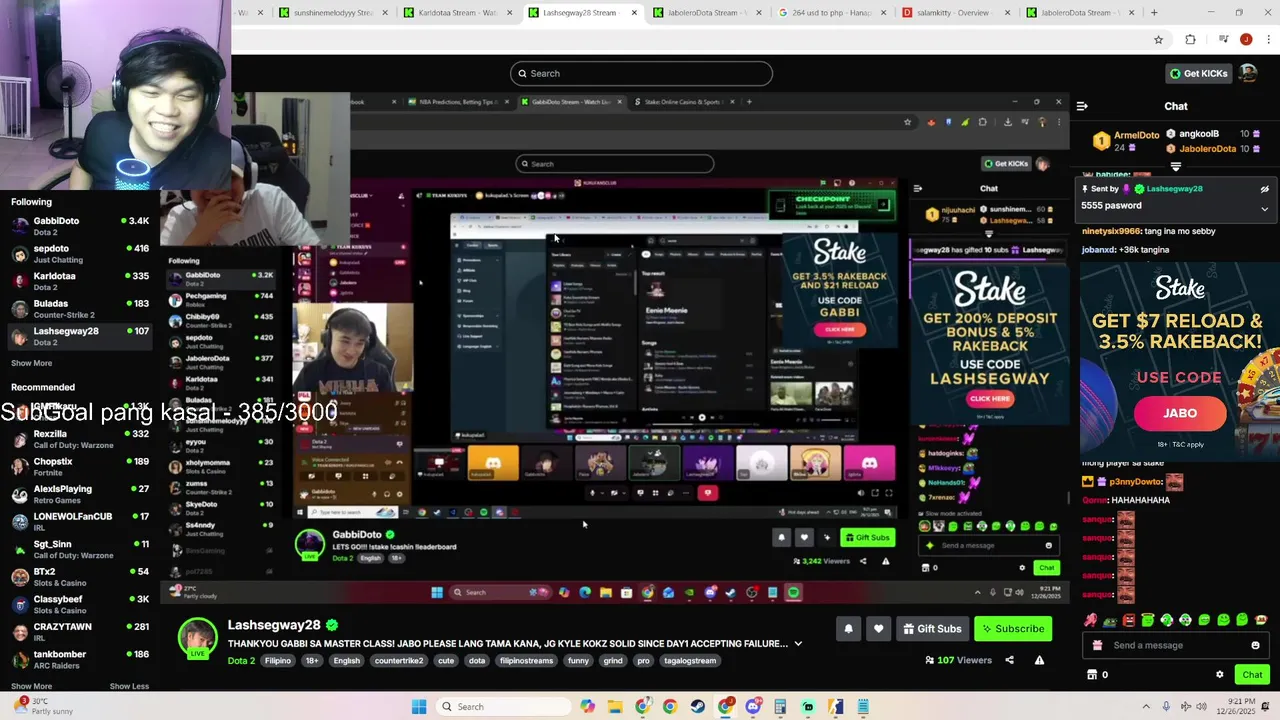Close the Lashsegway28 Stream tab
This screenshot has width=1280, height=720.
tap(634, 13)
